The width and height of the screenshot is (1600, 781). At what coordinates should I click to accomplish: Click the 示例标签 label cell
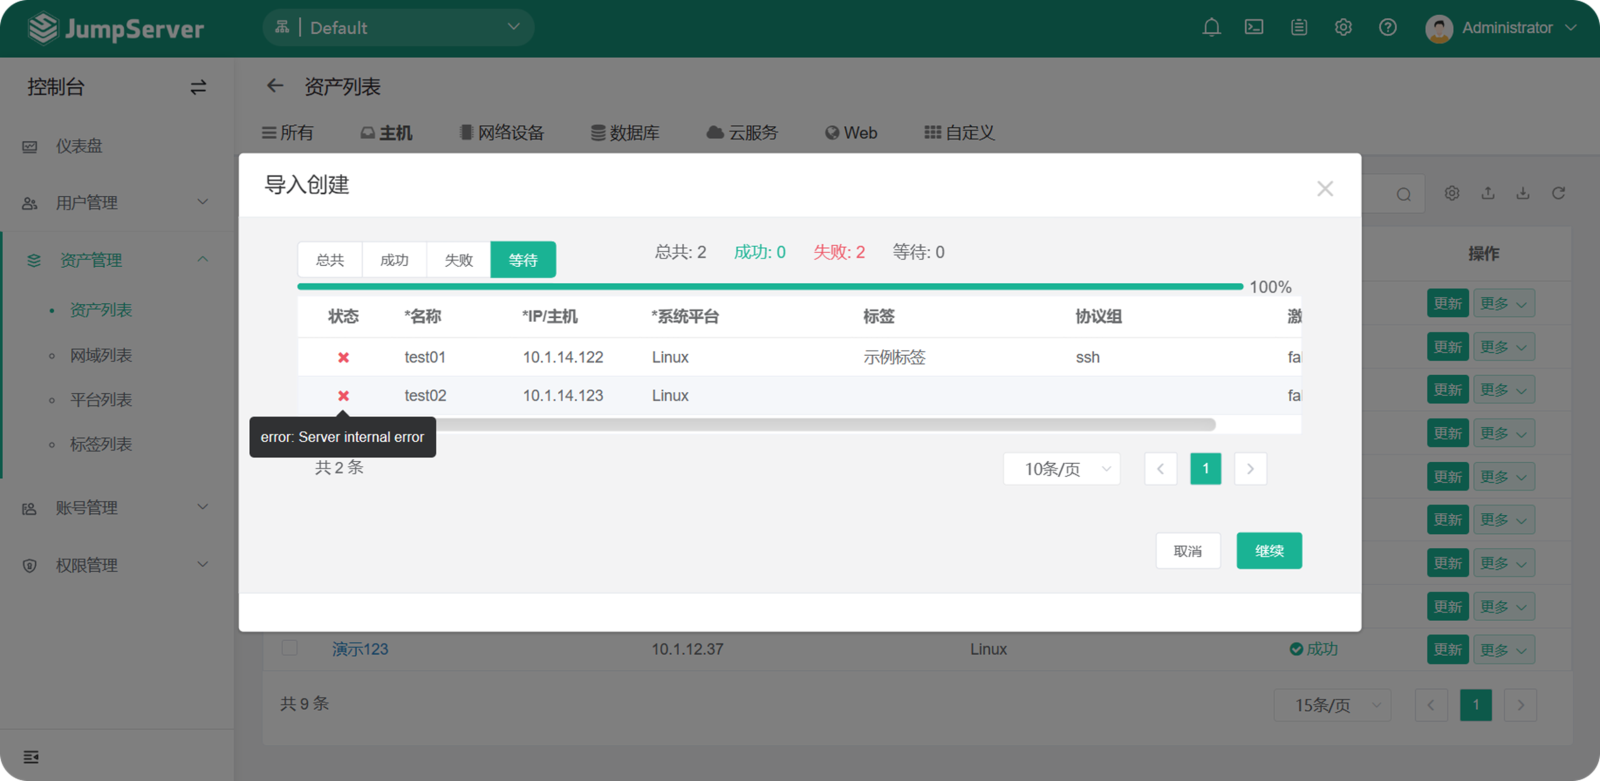[895, 357]
